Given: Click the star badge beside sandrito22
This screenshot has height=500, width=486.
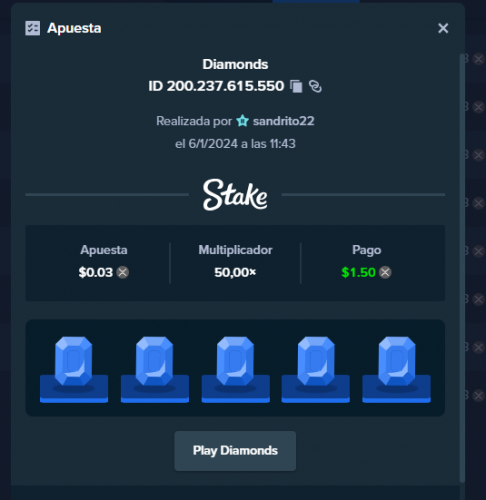Looking at the screenshot, I should [x=243, y=121].
